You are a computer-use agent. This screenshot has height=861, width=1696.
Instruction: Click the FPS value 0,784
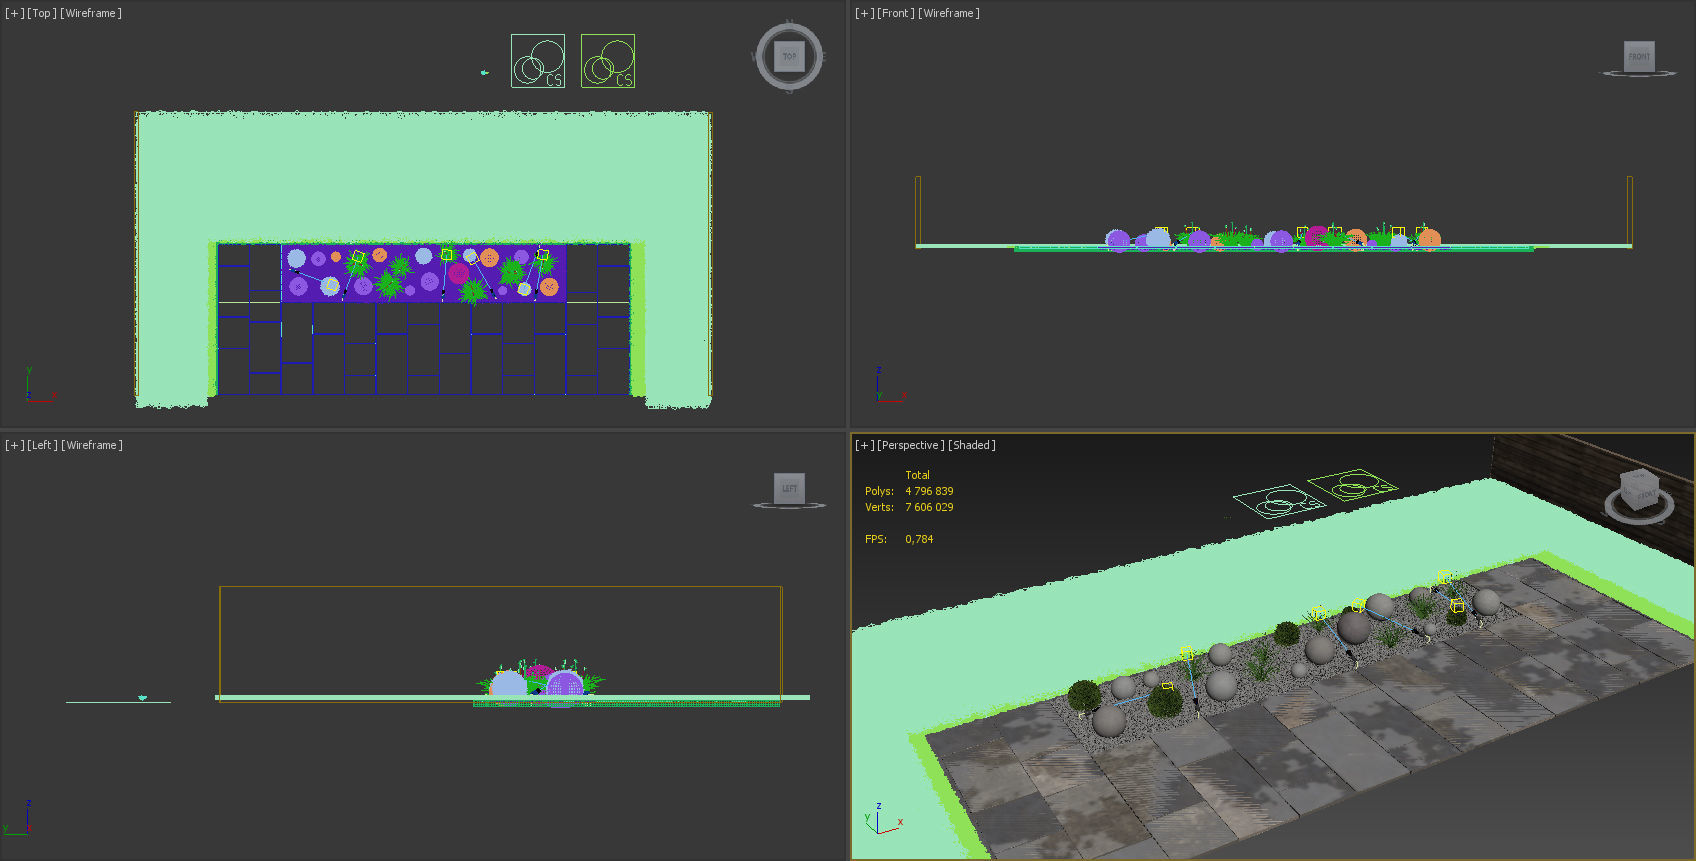tap(919, 539)
